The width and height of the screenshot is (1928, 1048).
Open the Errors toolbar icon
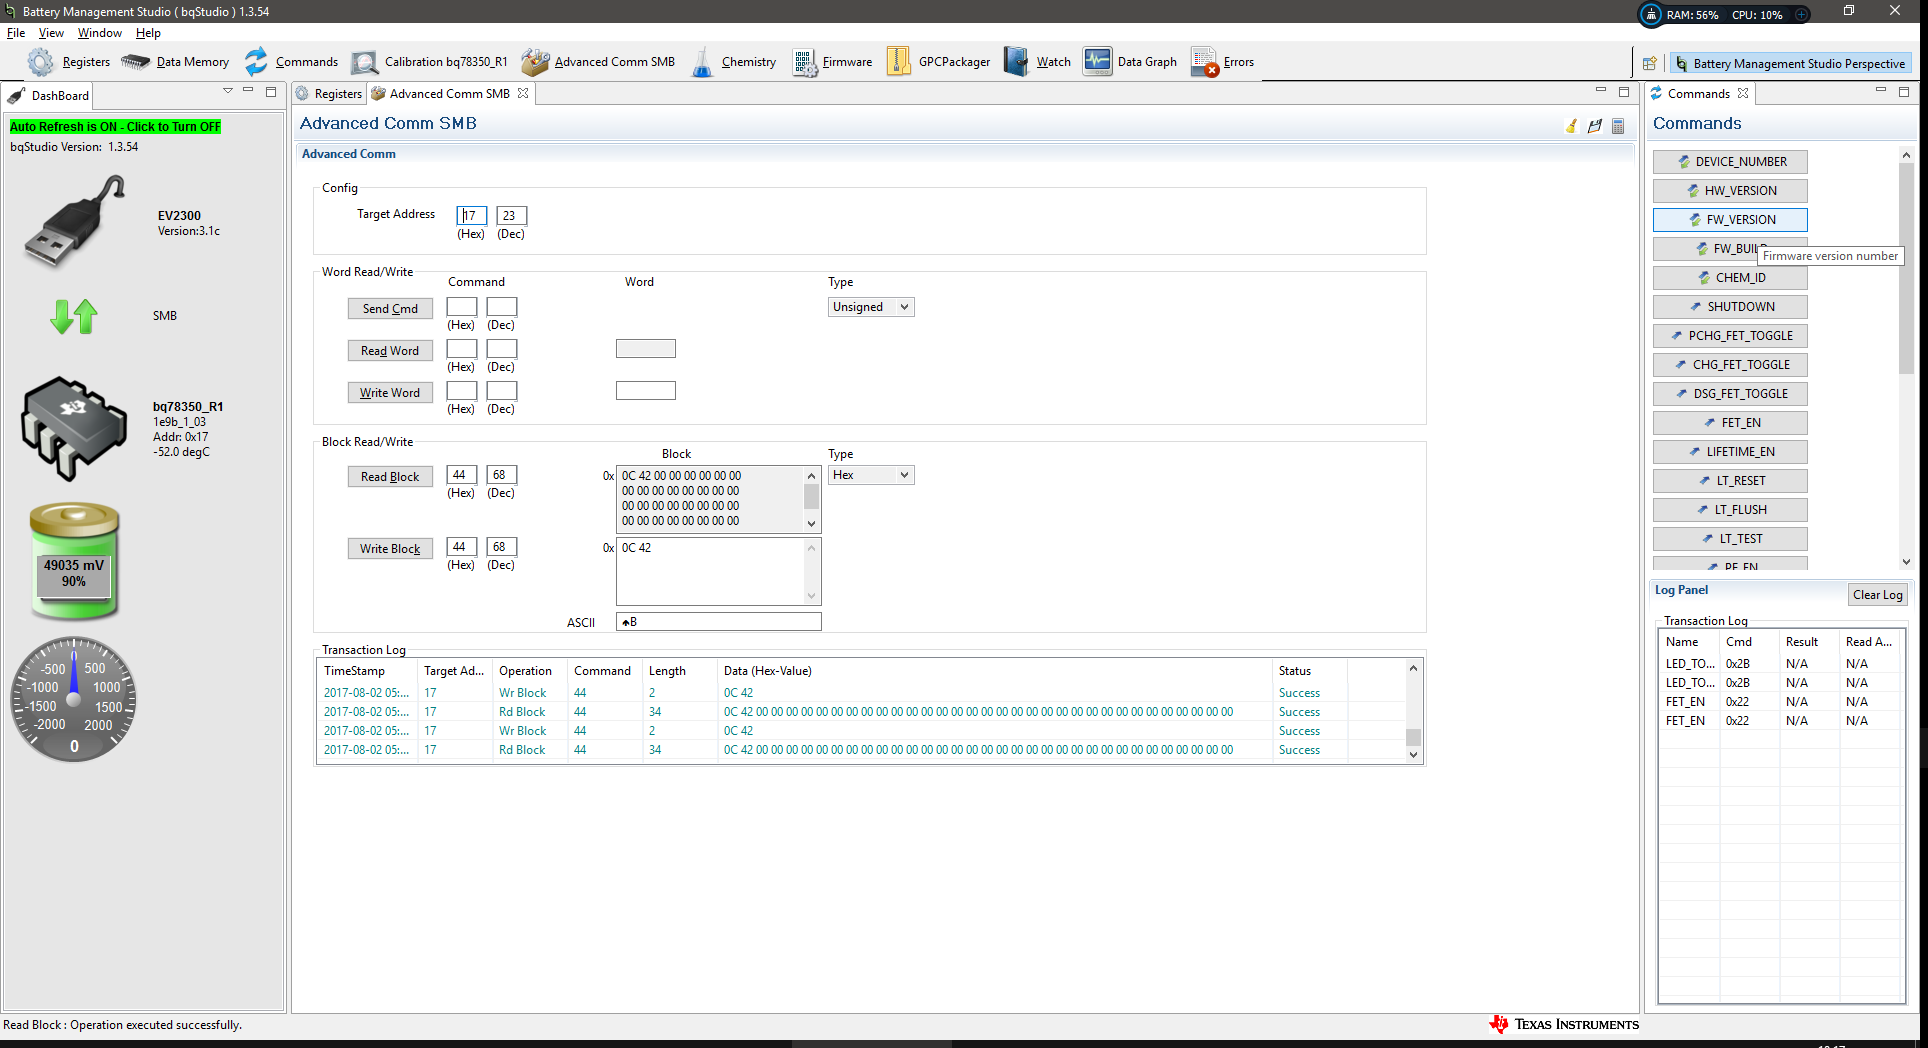coord(1222,62)
